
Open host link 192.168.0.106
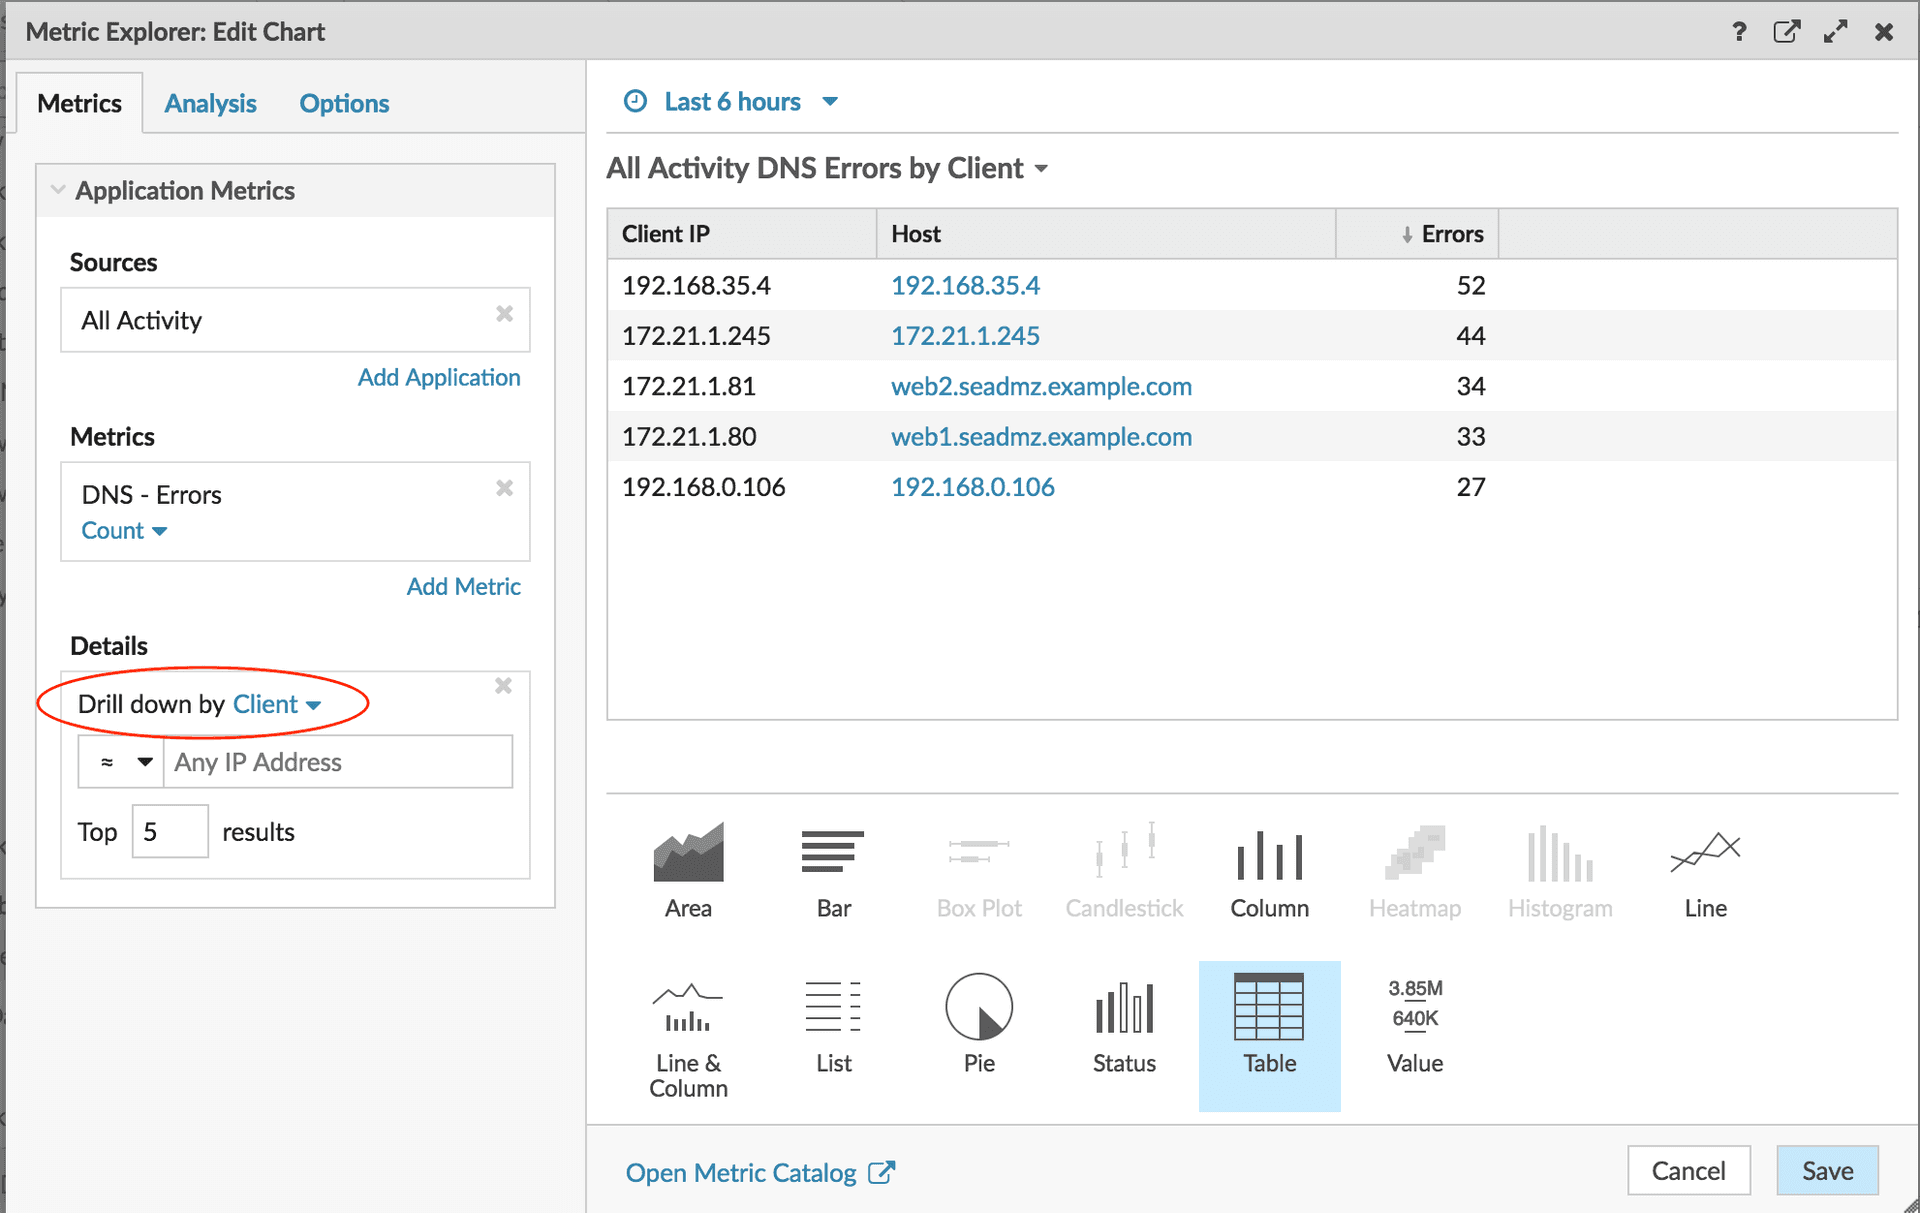coord(972,487)
